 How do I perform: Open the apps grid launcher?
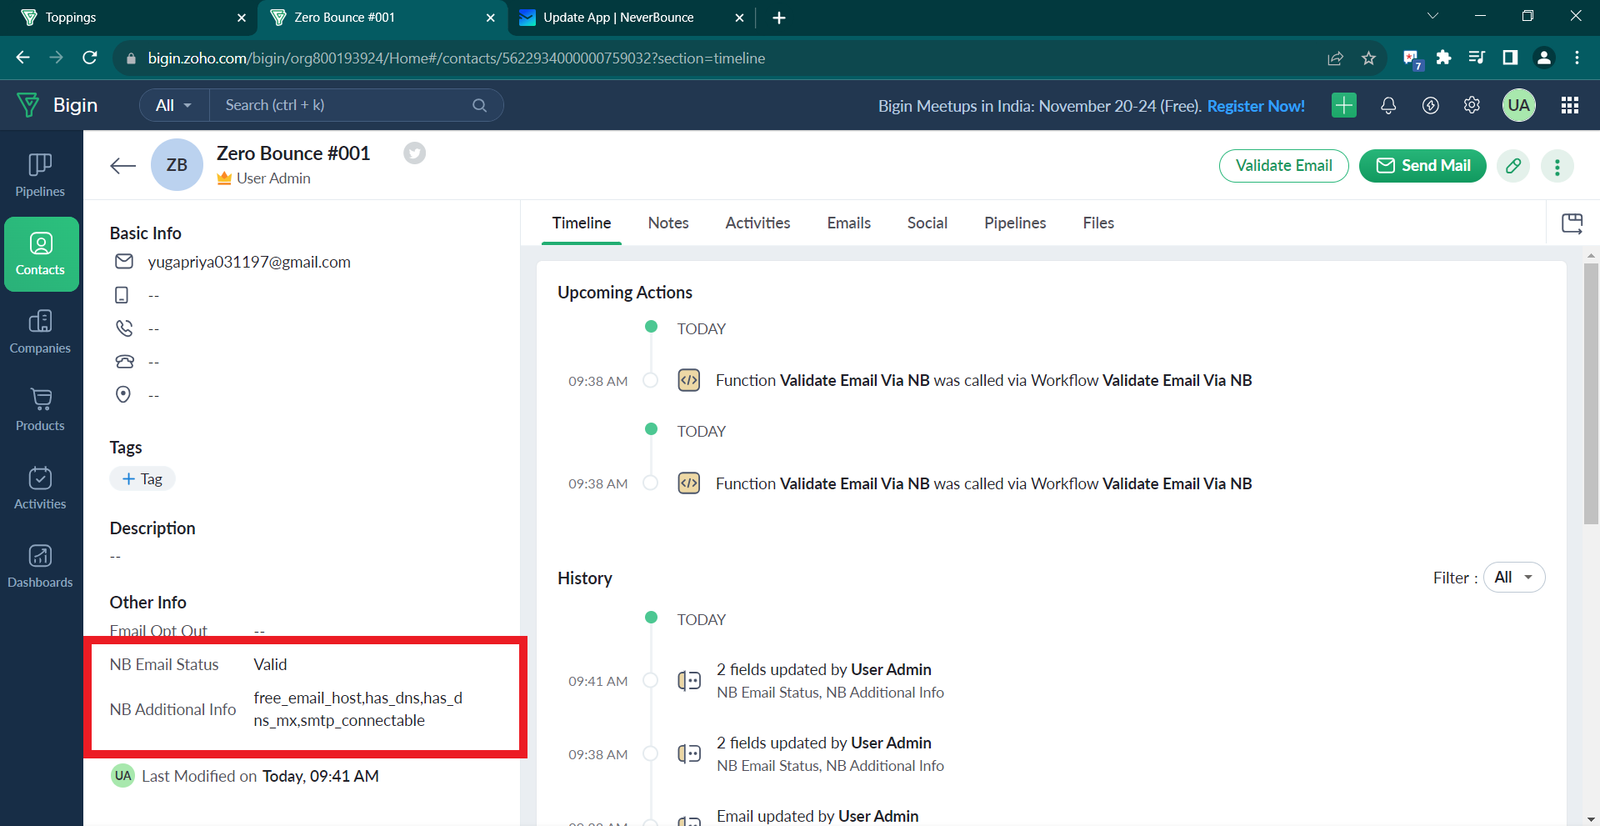pyautogui.click(x=1570, y=105)
